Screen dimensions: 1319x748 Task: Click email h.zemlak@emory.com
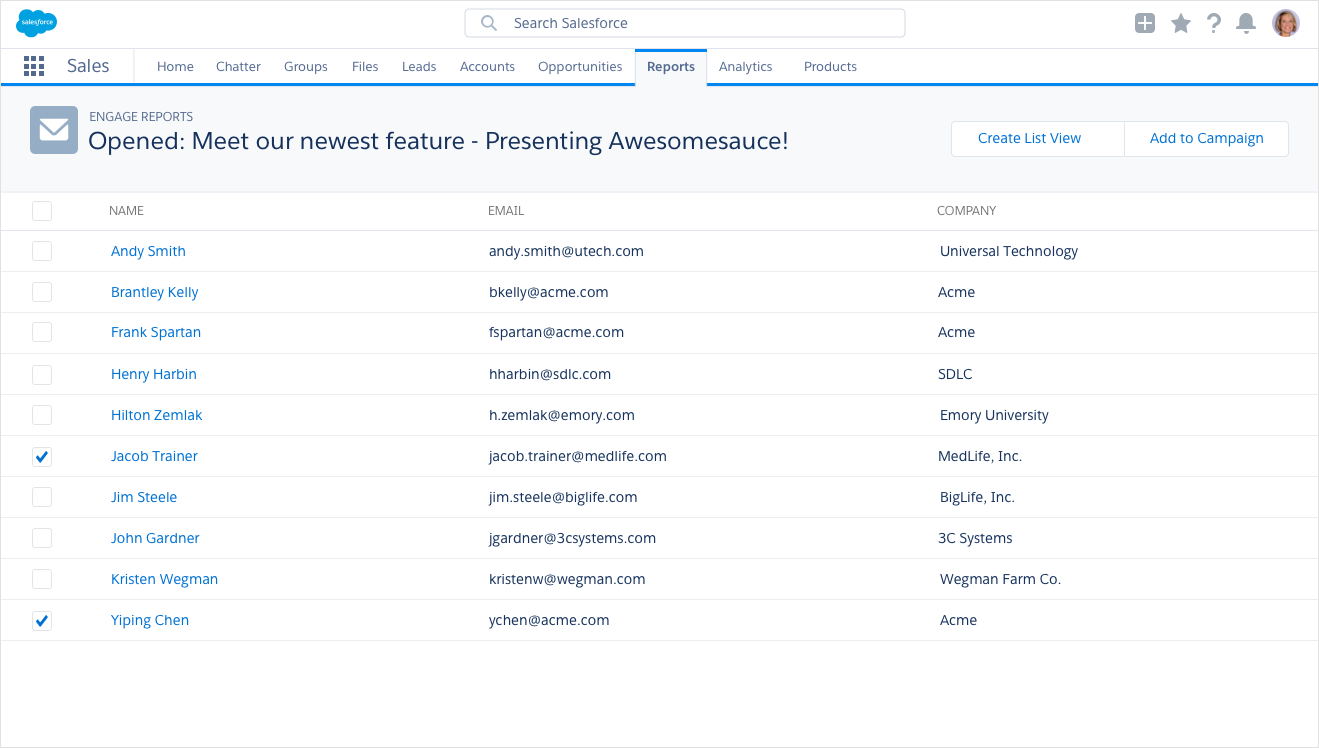[562, 415]
